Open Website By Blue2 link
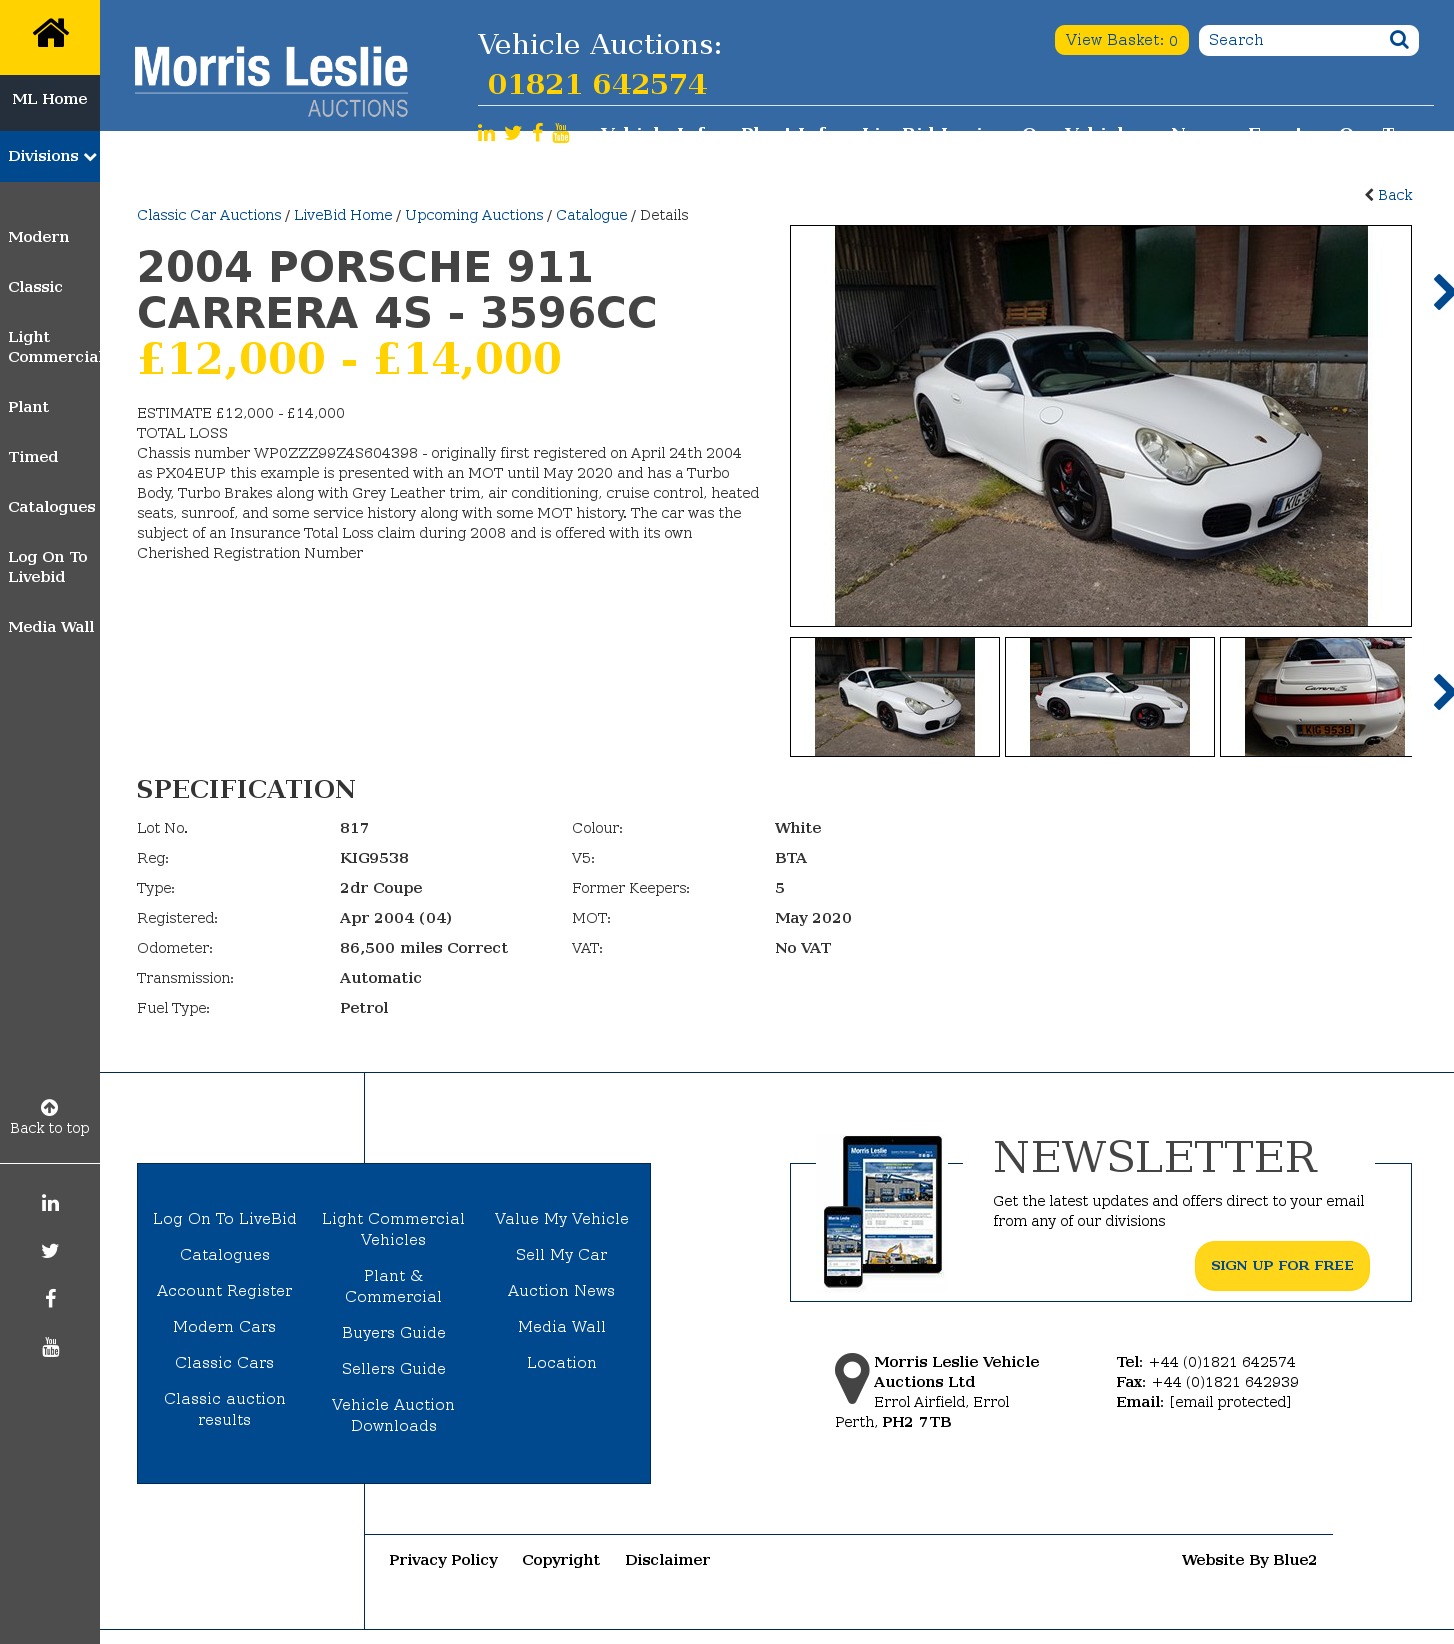 1249,1560
